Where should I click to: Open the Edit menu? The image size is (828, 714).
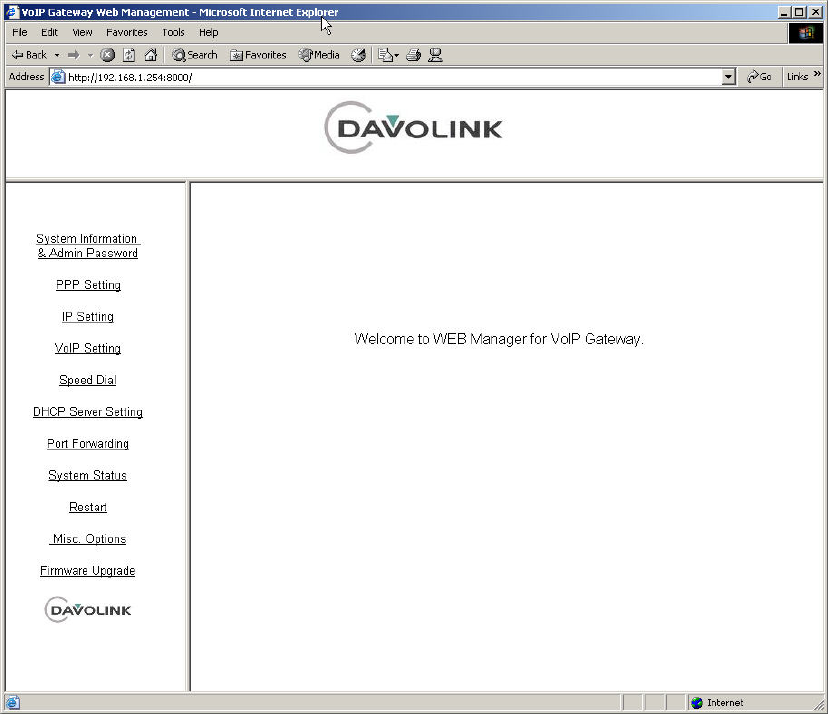point(49,33)
